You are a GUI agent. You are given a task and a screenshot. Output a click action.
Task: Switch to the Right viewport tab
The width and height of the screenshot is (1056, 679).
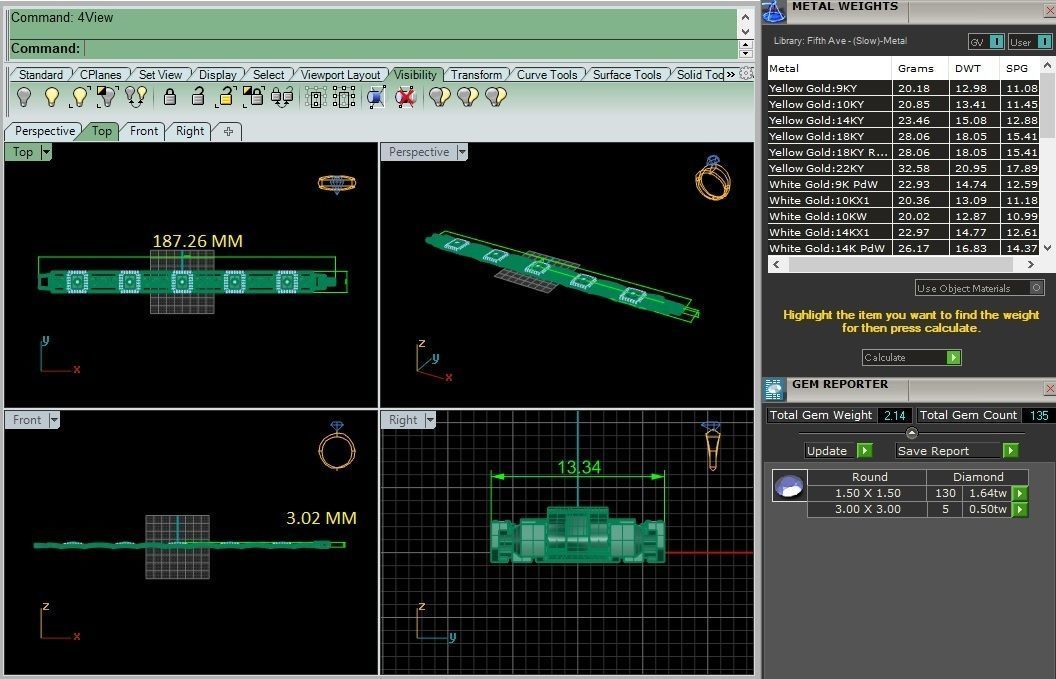[x=190, y=131]
